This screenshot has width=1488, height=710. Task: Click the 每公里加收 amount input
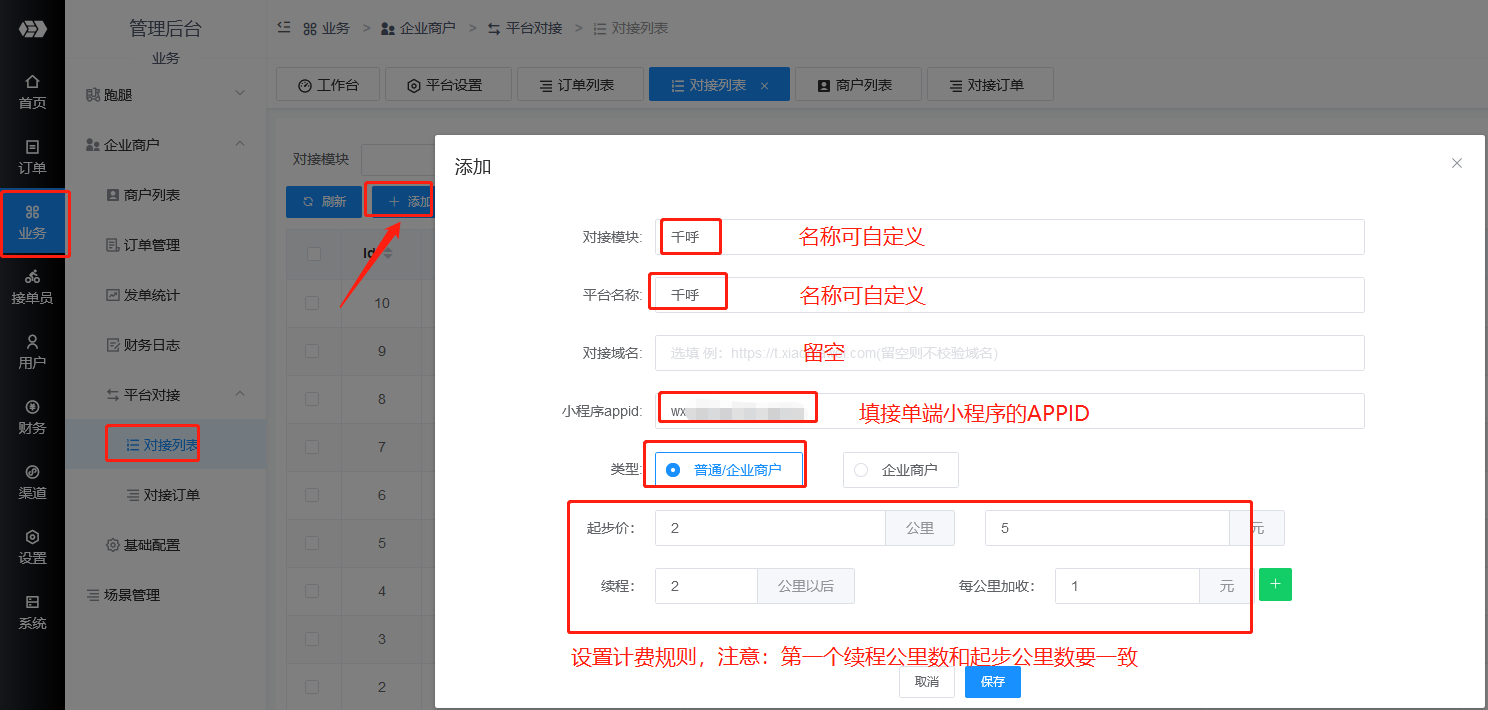(1127, 586)
